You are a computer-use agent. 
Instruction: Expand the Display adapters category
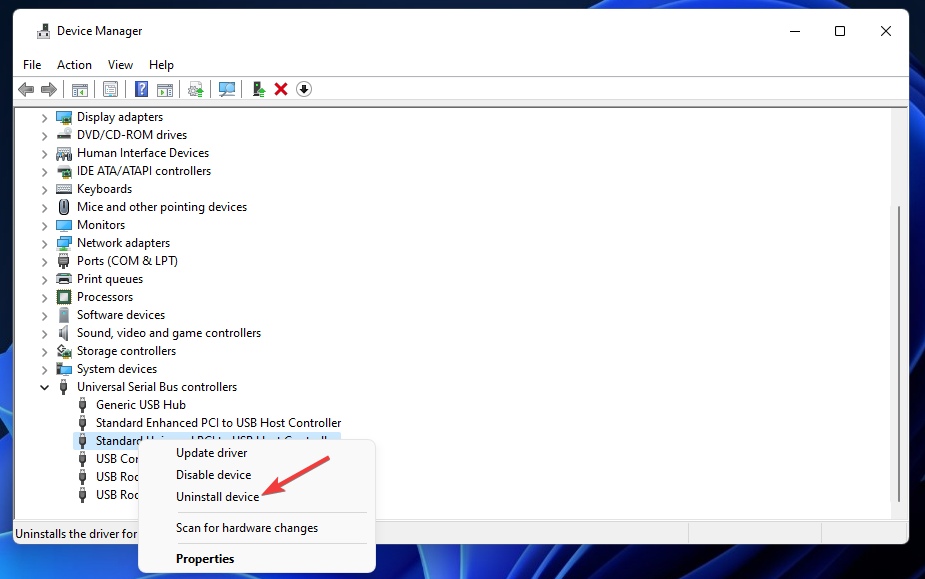(44, 116)
